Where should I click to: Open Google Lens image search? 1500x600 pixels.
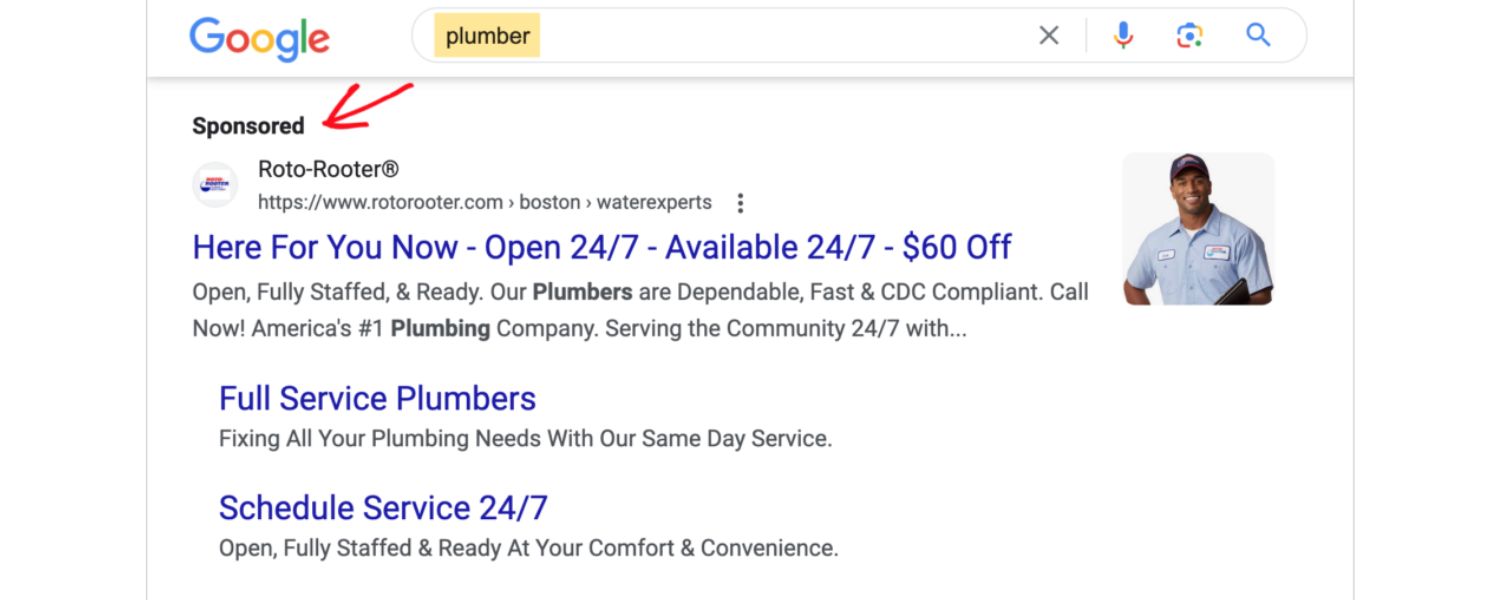point(1189,35)
